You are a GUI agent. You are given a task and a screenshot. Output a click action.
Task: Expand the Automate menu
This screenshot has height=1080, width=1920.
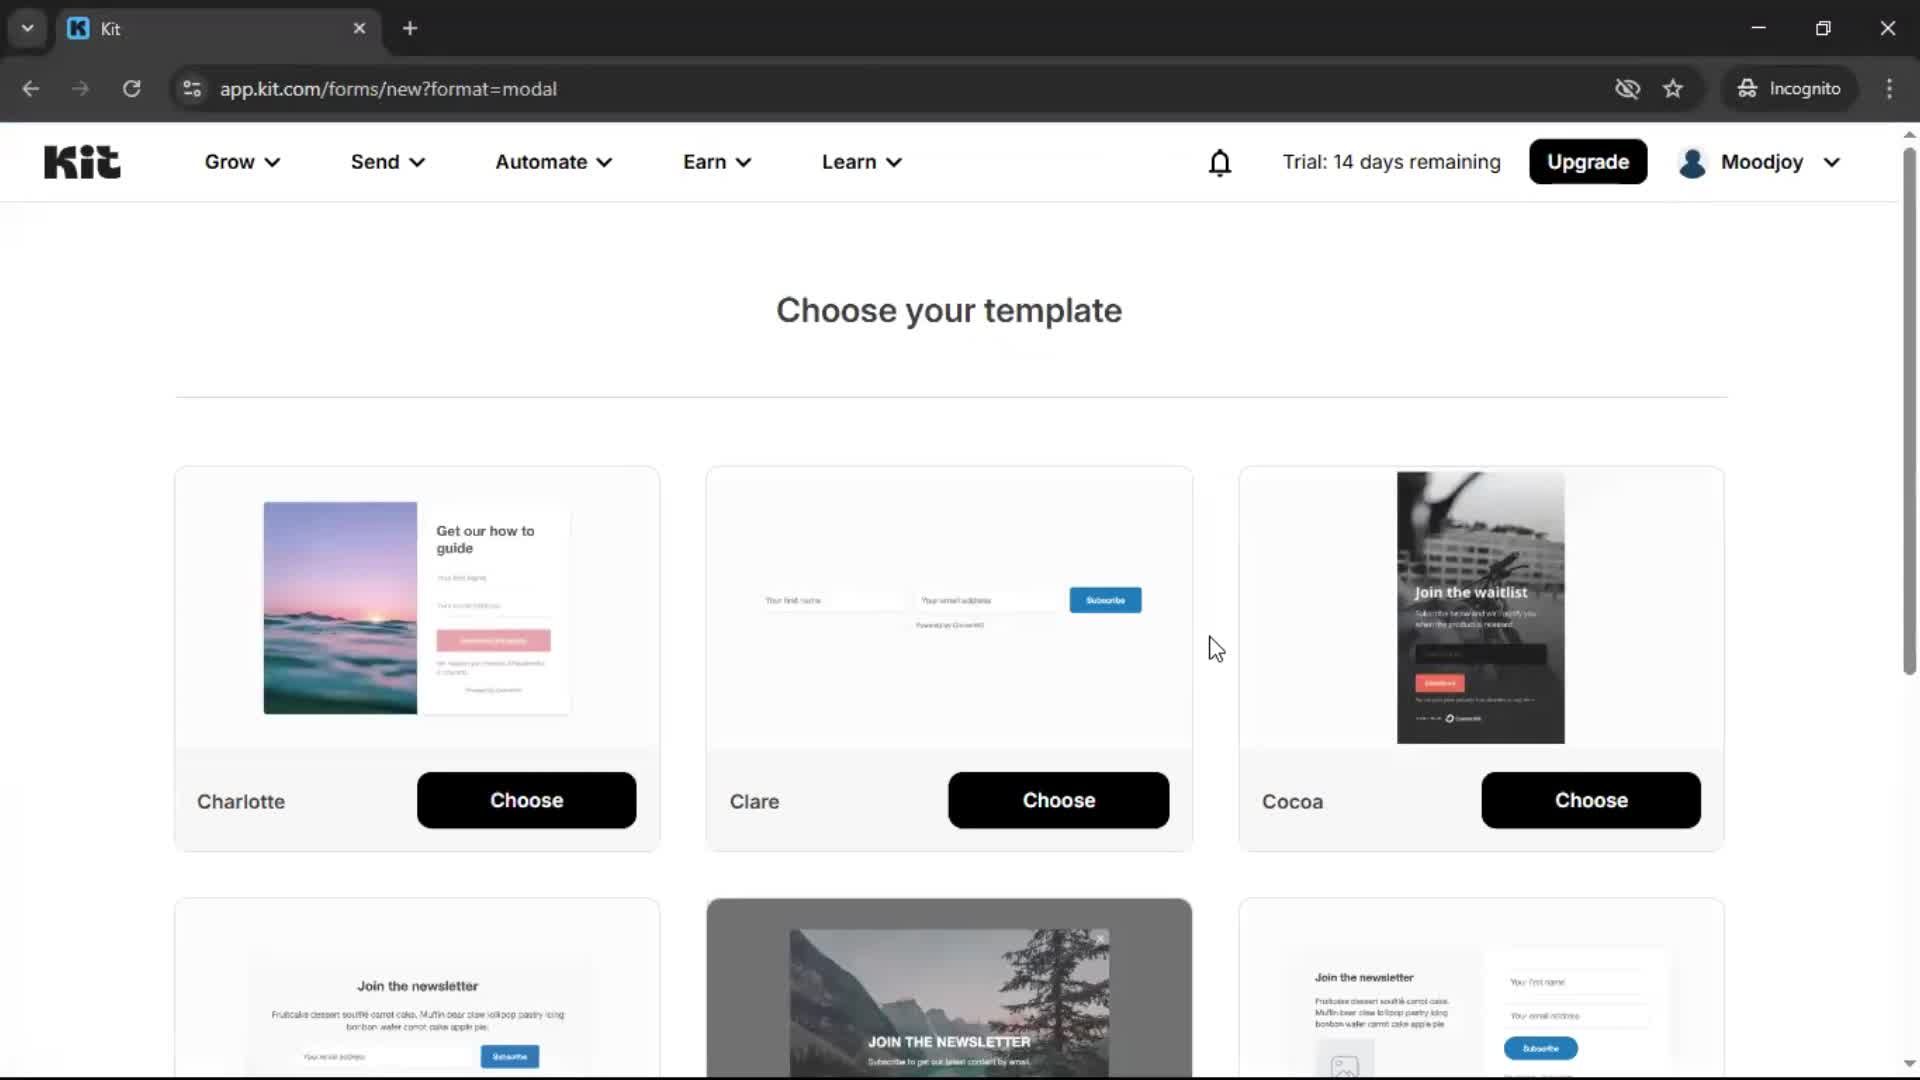pyautogui.click(x=553, y=161)
